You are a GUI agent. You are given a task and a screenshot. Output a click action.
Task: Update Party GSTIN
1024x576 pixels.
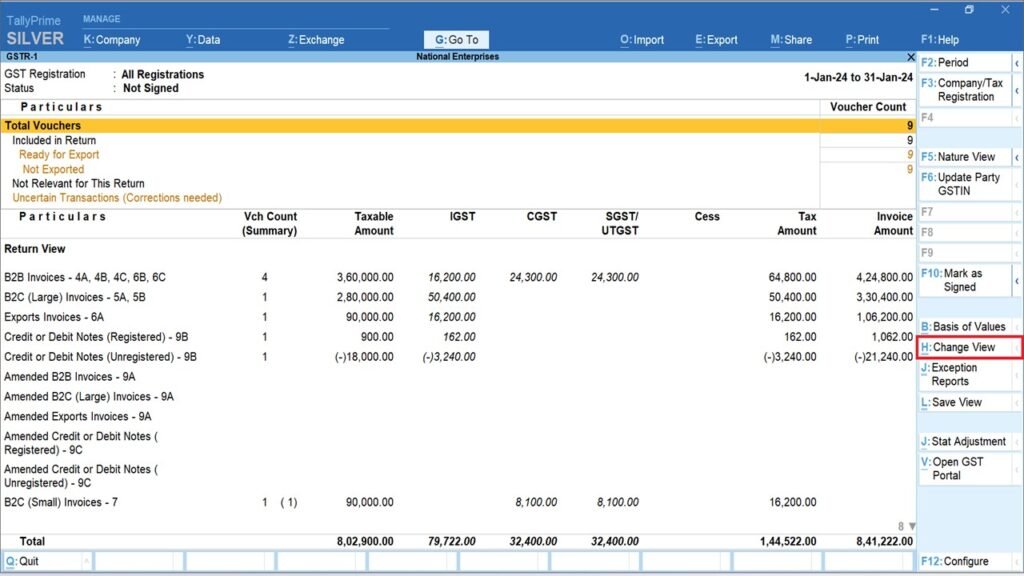click(x=963, y=183)
